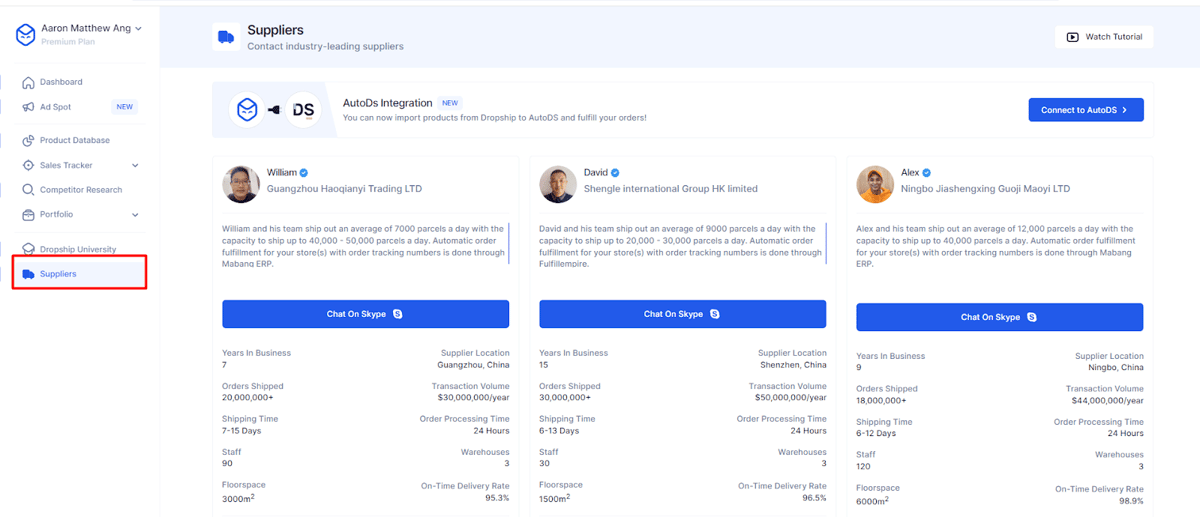Click the Product Database icon

(x=28, y=141)
